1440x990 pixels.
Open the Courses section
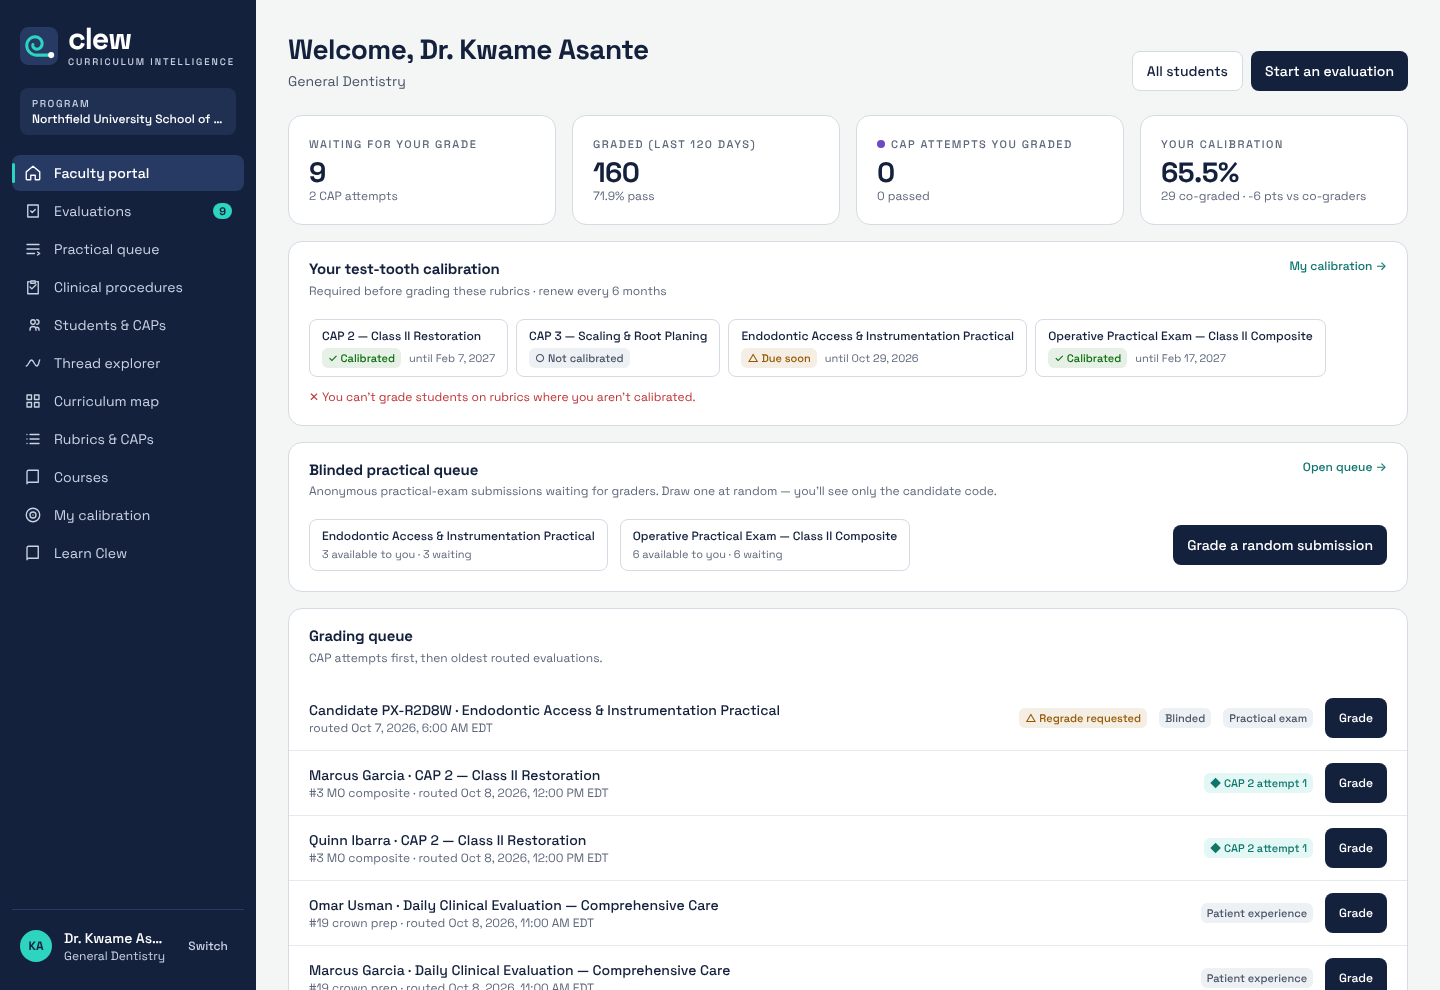(x=128, y=477)
